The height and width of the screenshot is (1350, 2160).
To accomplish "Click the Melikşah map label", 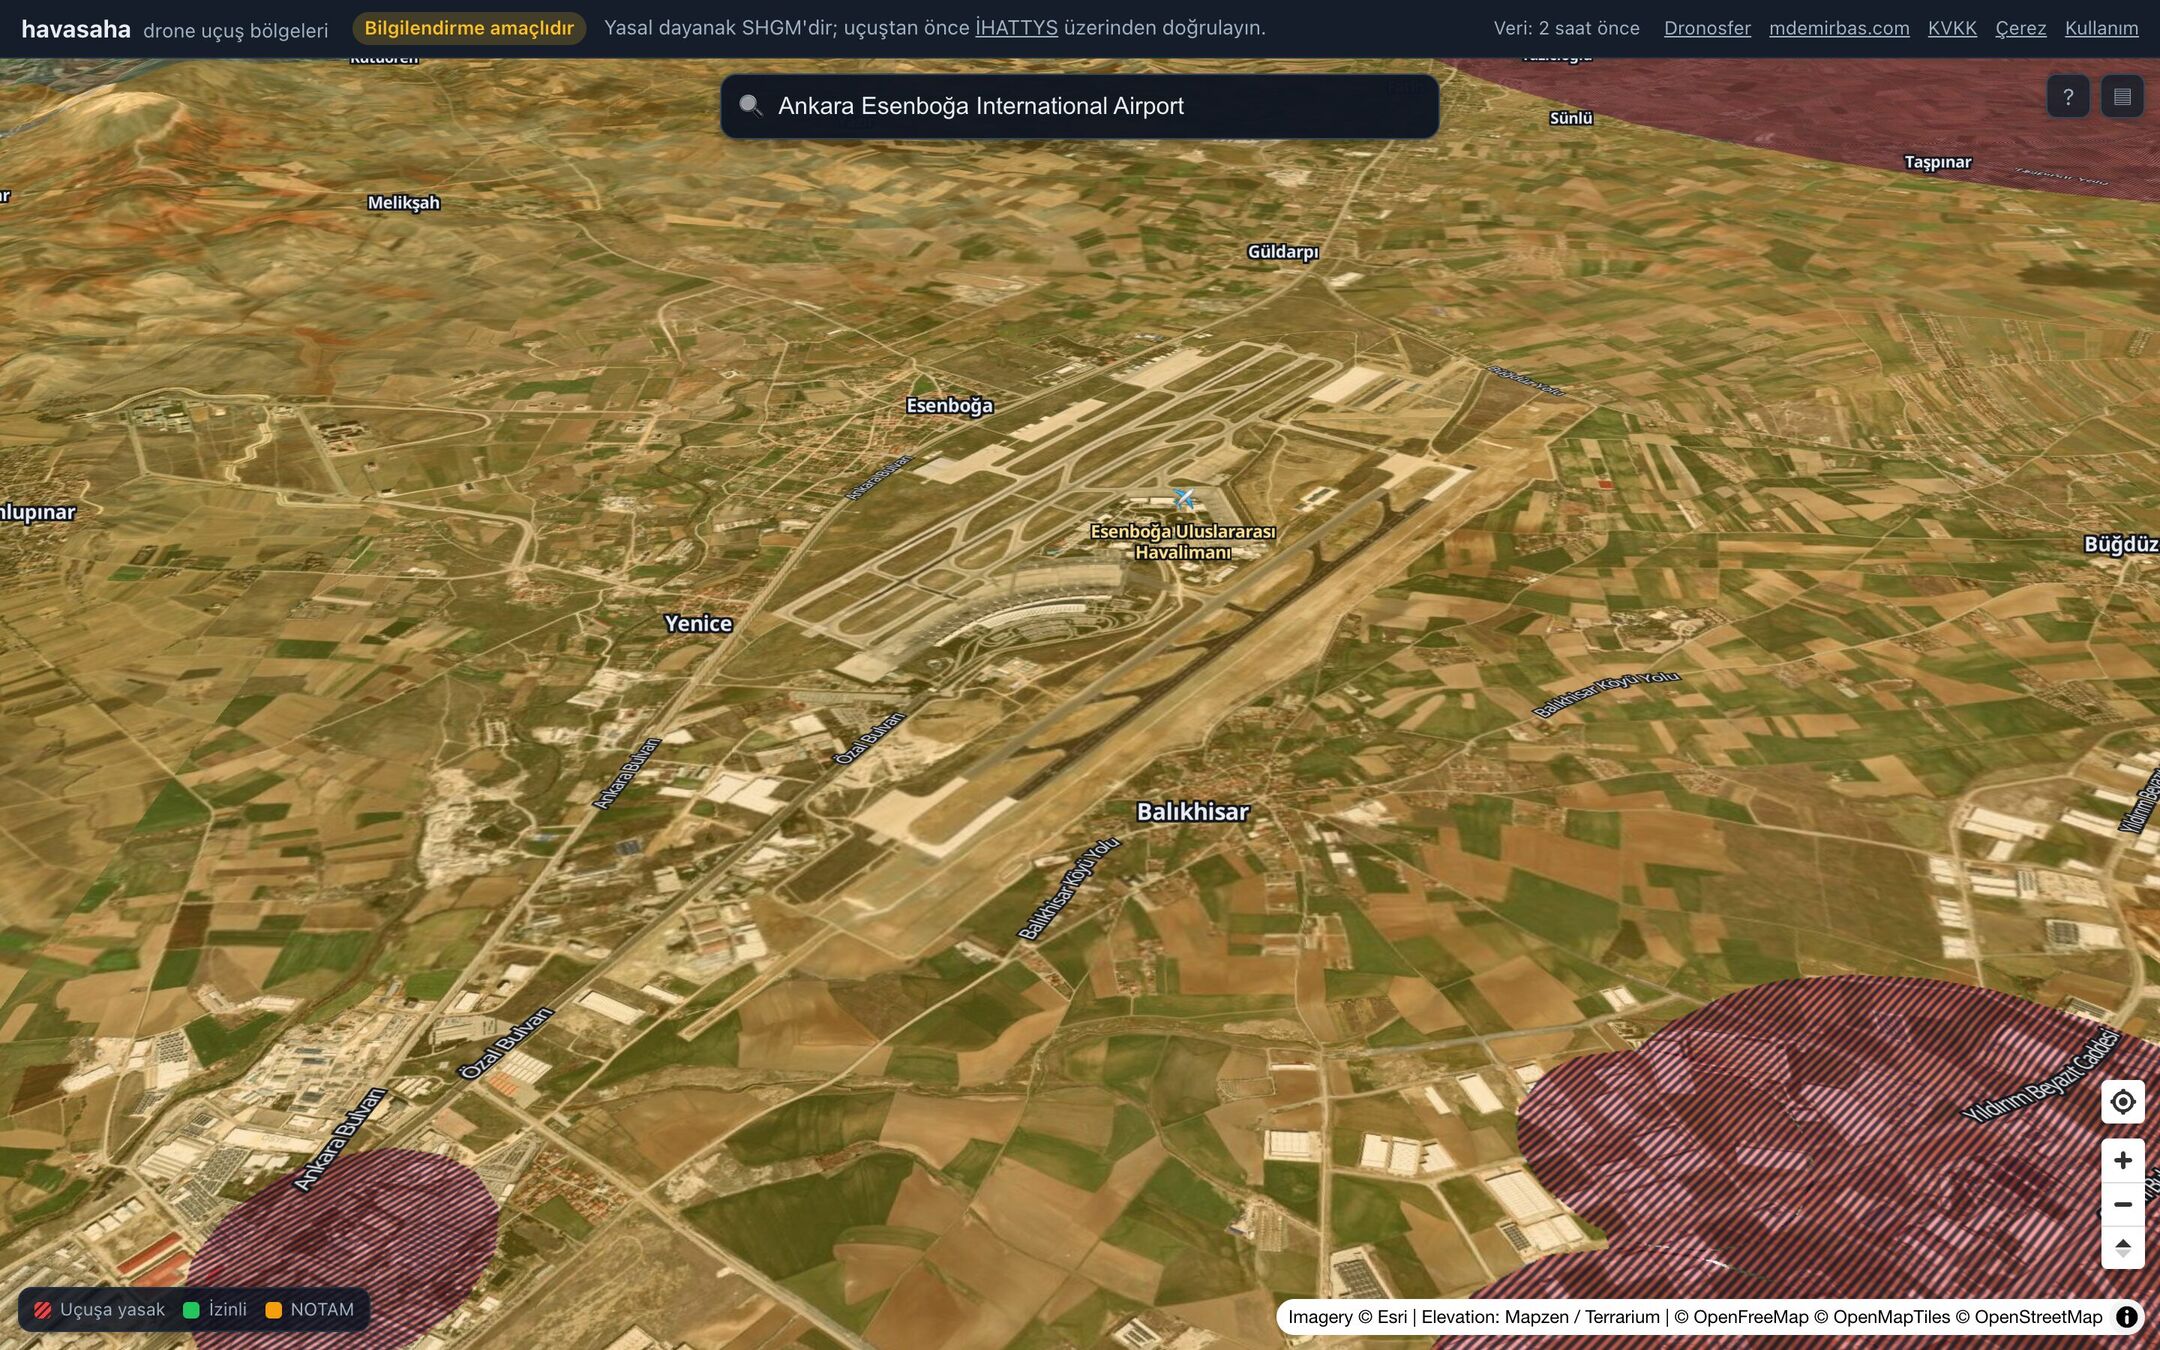I will click(x=404, y=203).
